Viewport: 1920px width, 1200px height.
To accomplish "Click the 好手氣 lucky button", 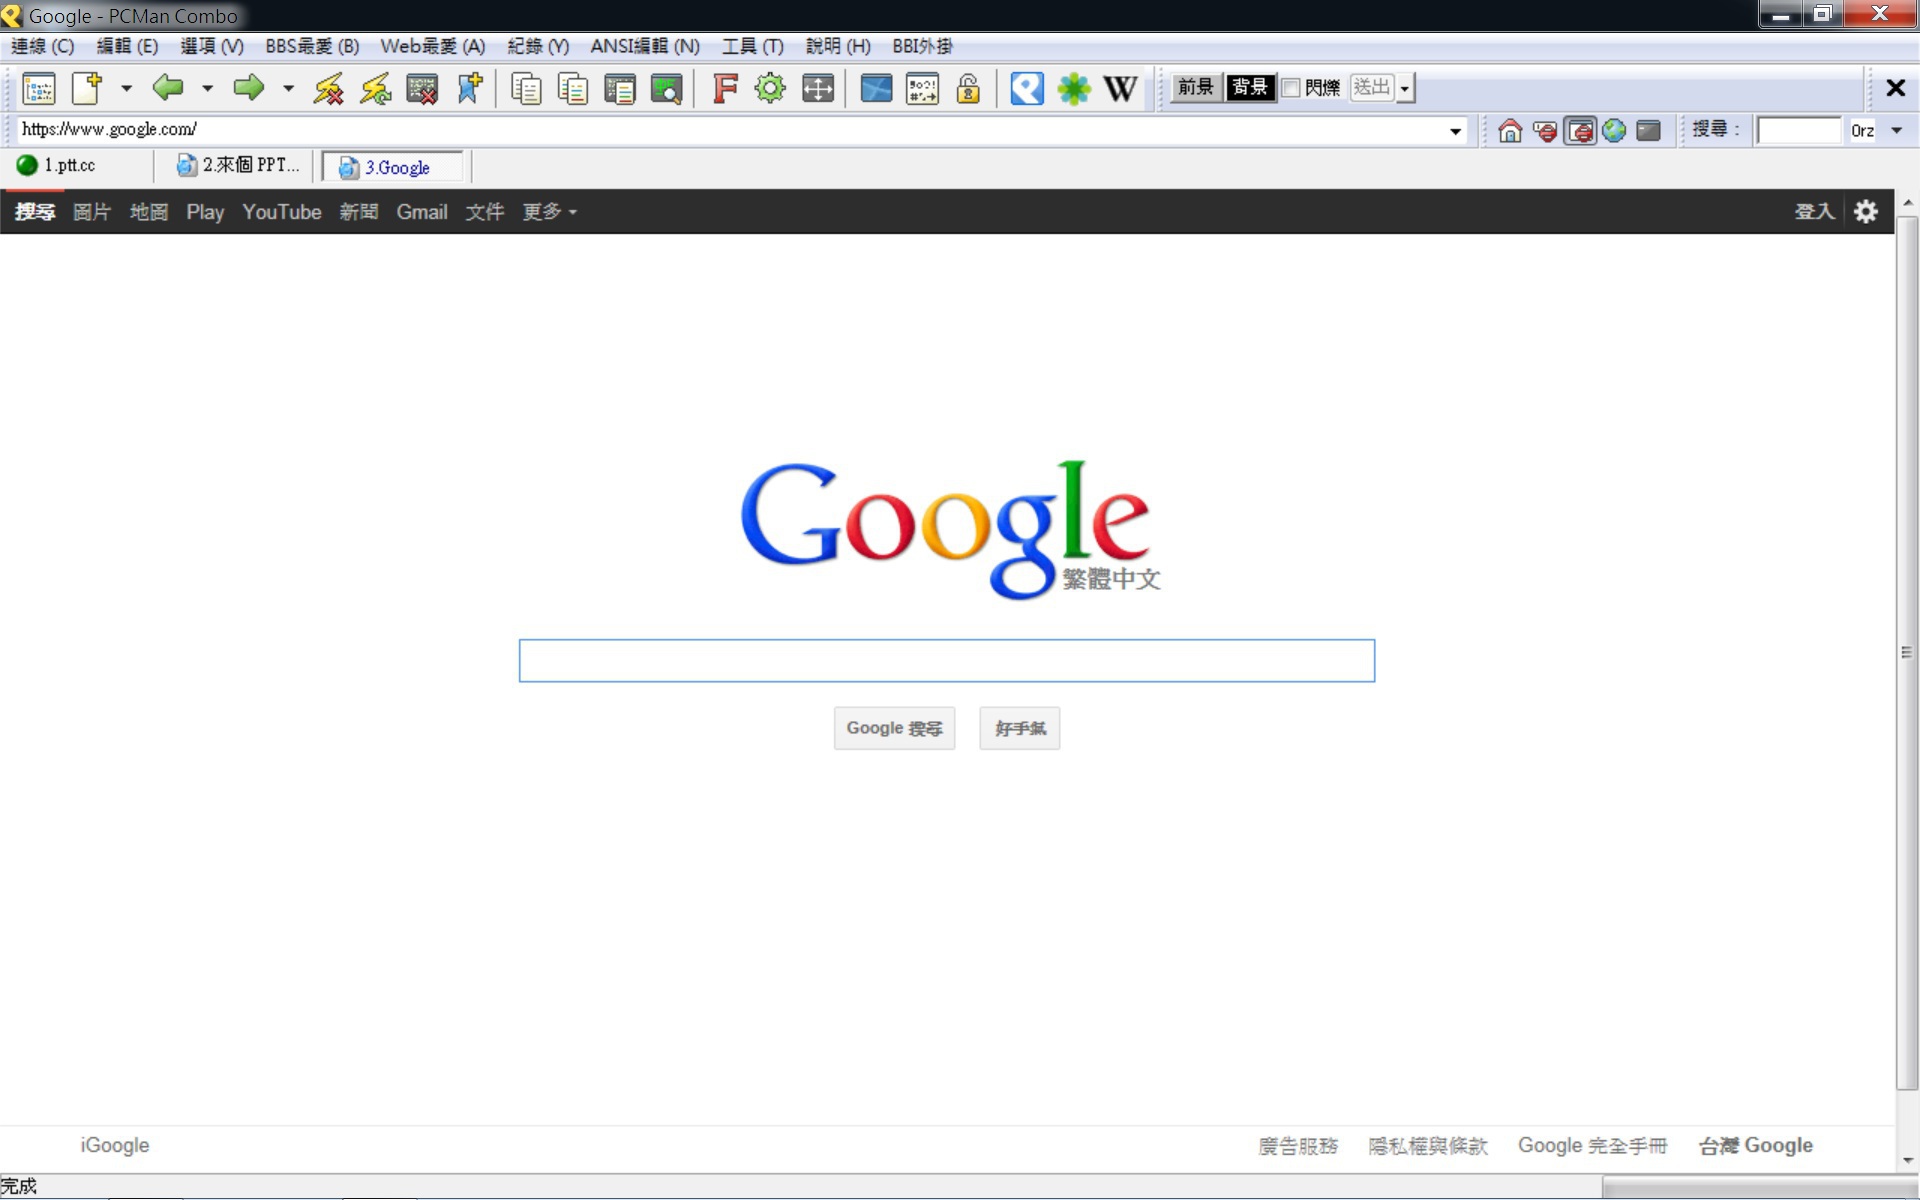I will point(1019,728).
